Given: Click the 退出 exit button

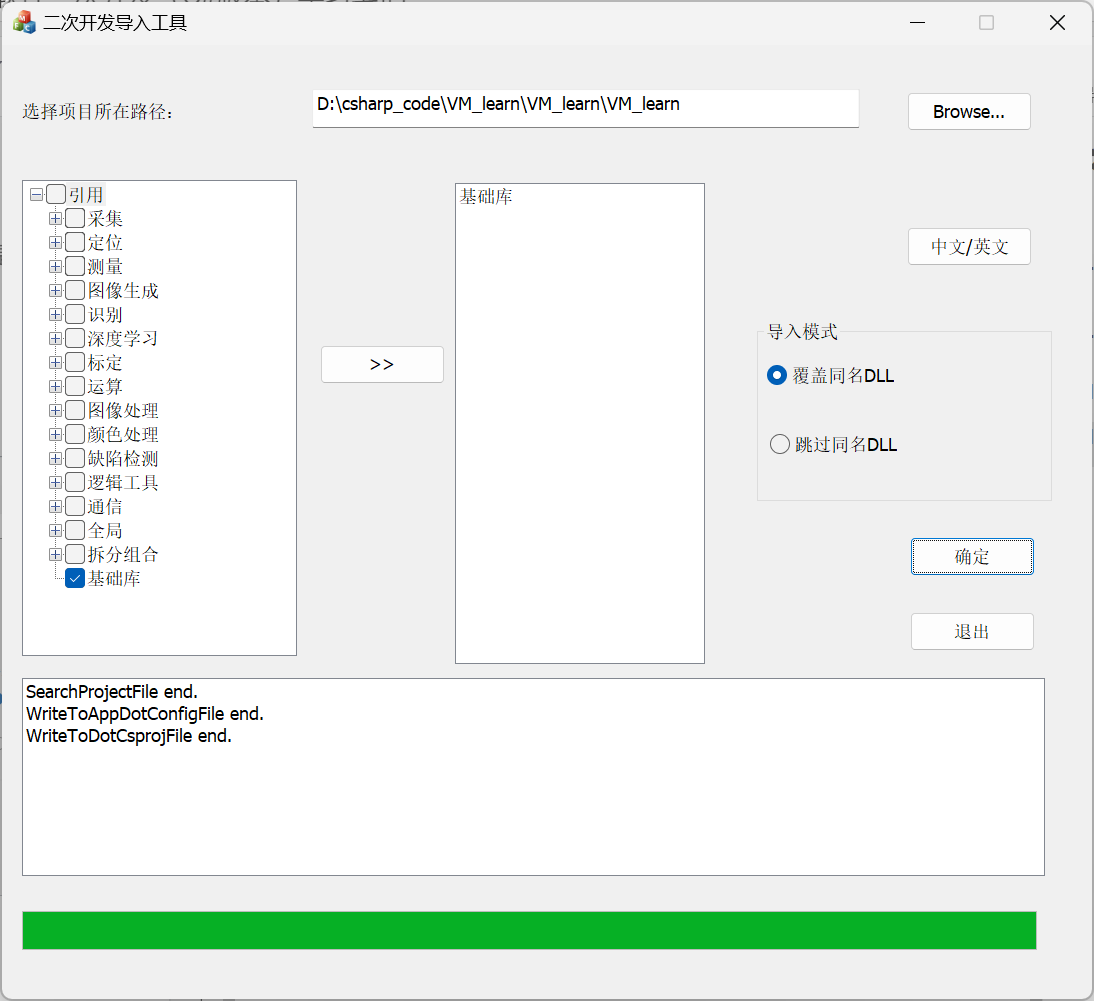Looking at the screenshot, I should click(972, 631).
